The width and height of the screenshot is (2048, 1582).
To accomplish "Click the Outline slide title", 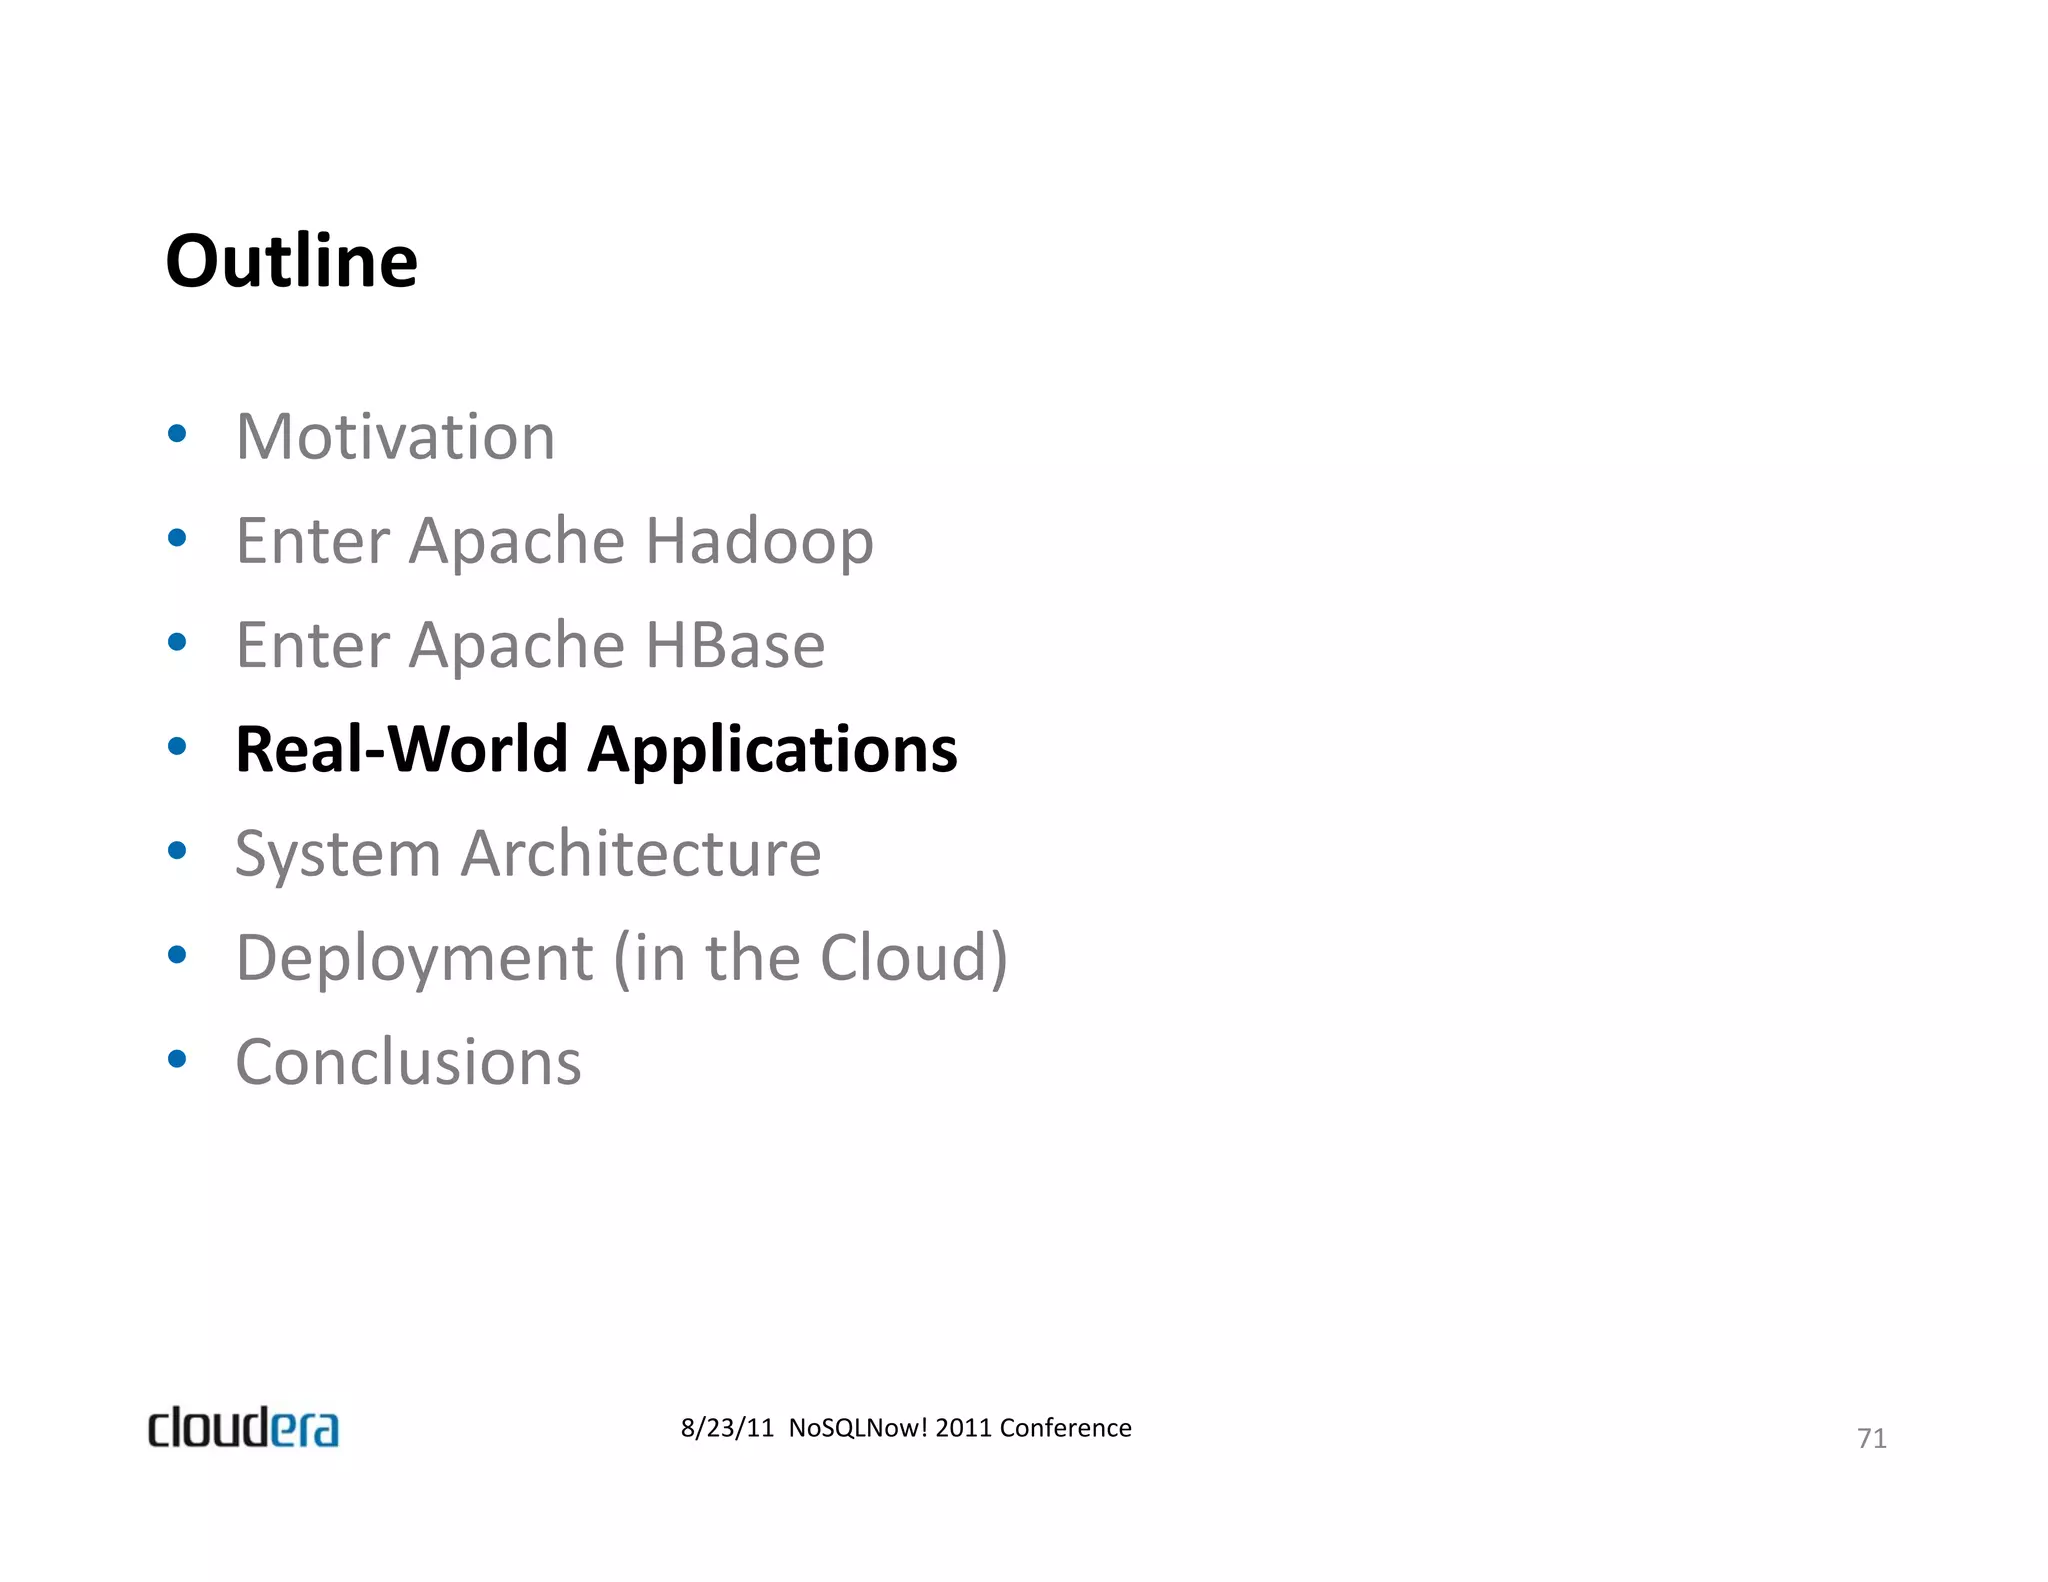I will click(x=291, y=261).
